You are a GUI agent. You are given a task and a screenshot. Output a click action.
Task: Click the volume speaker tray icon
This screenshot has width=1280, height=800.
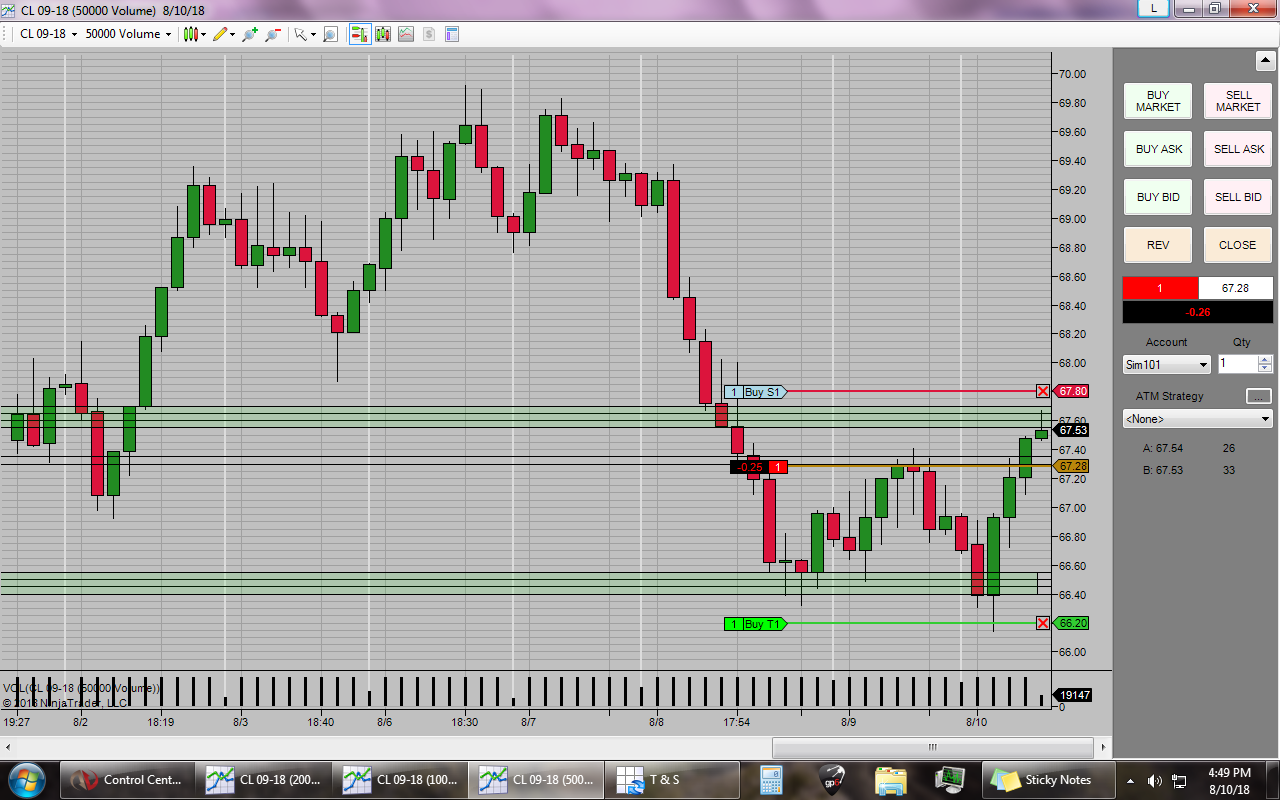tap(1155, 780)
